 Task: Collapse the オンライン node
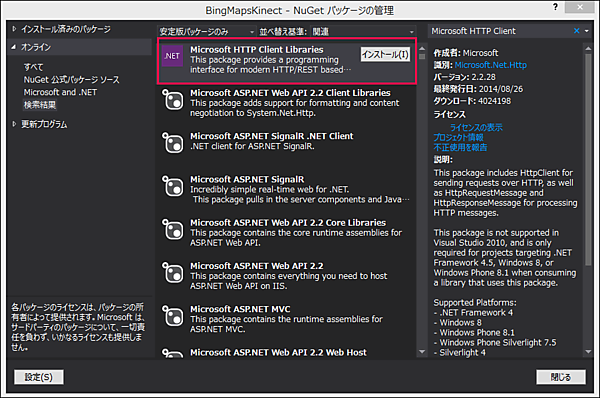tap(14, 47)
